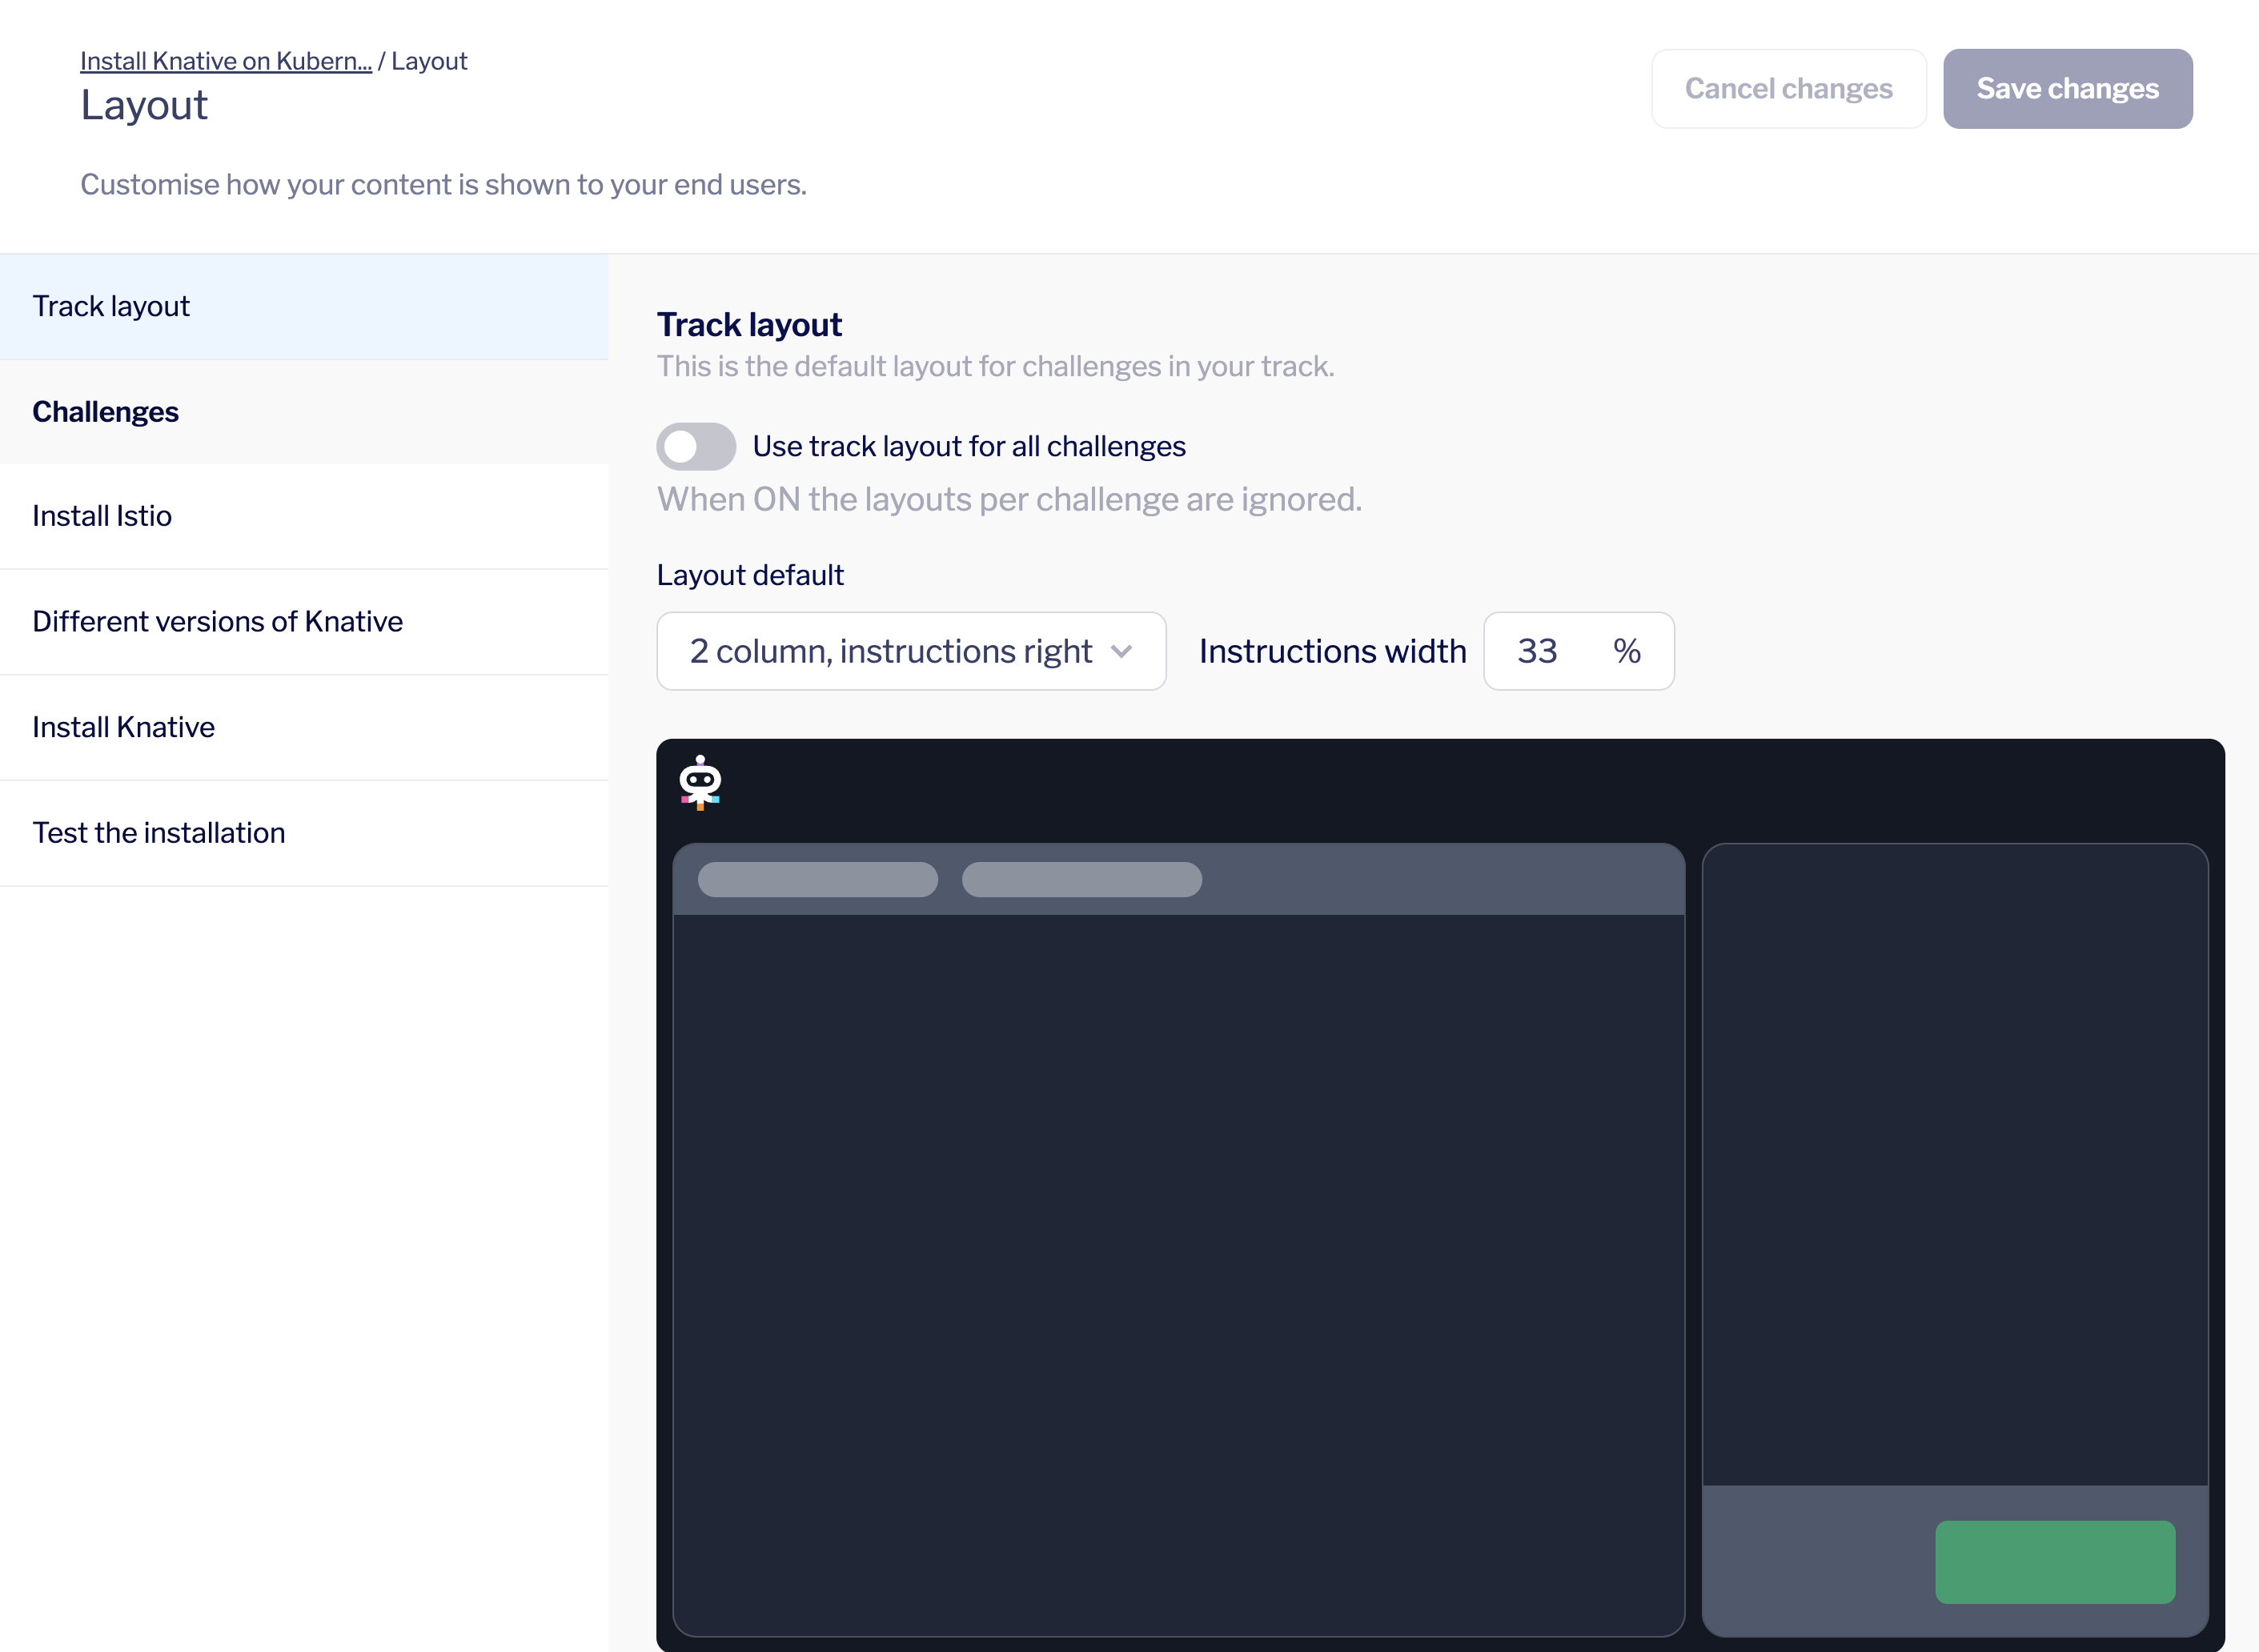Click the left main panel preview
2259x1652 pixels.
coord(1178,1270)
